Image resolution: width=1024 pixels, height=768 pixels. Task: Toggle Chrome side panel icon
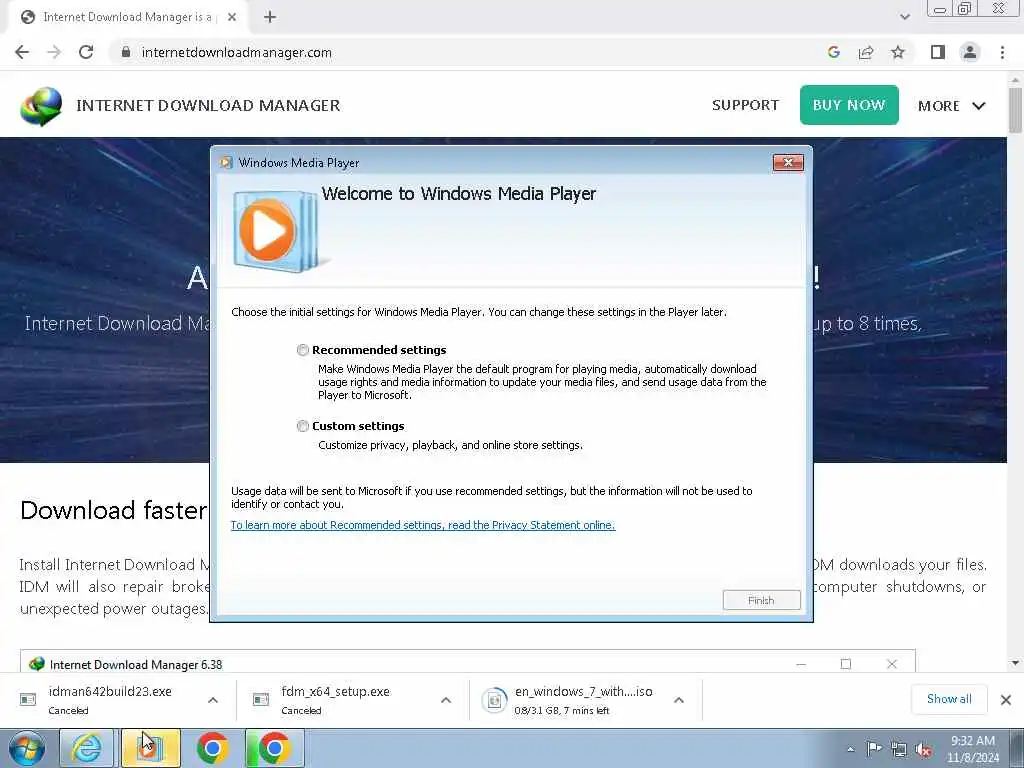pos(938,52)
